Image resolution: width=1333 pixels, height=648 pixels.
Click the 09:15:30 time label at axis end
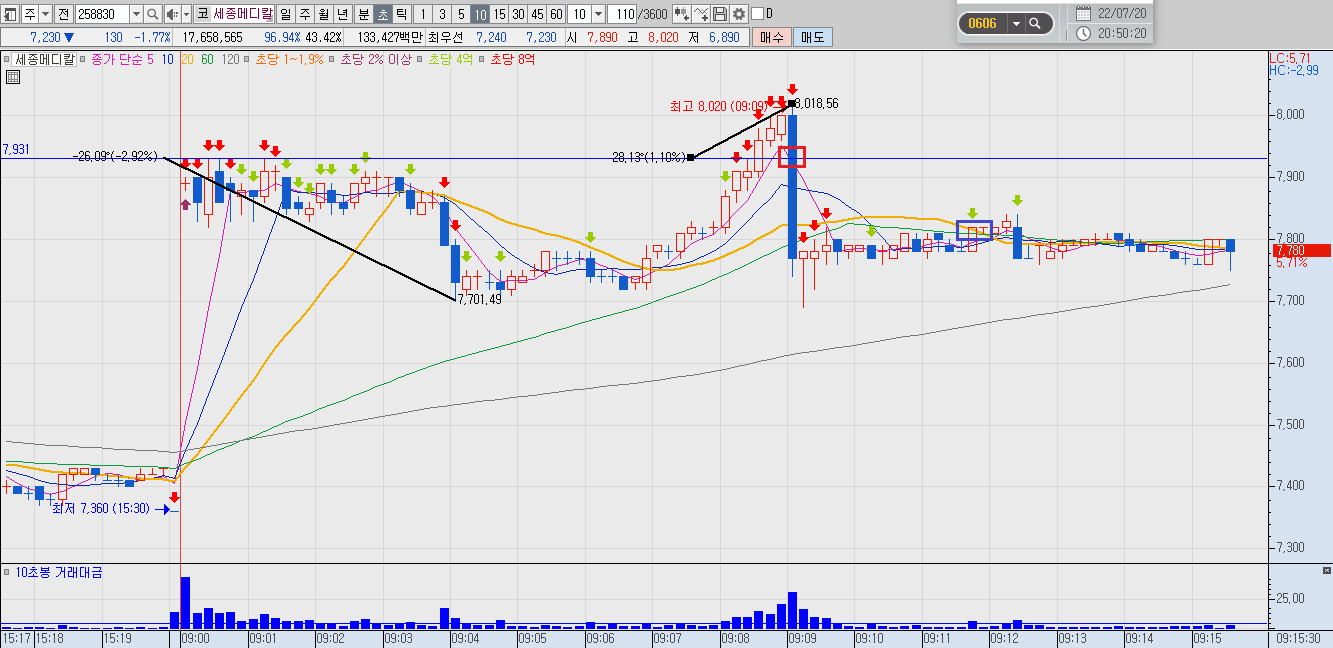tap(1300, 637)
